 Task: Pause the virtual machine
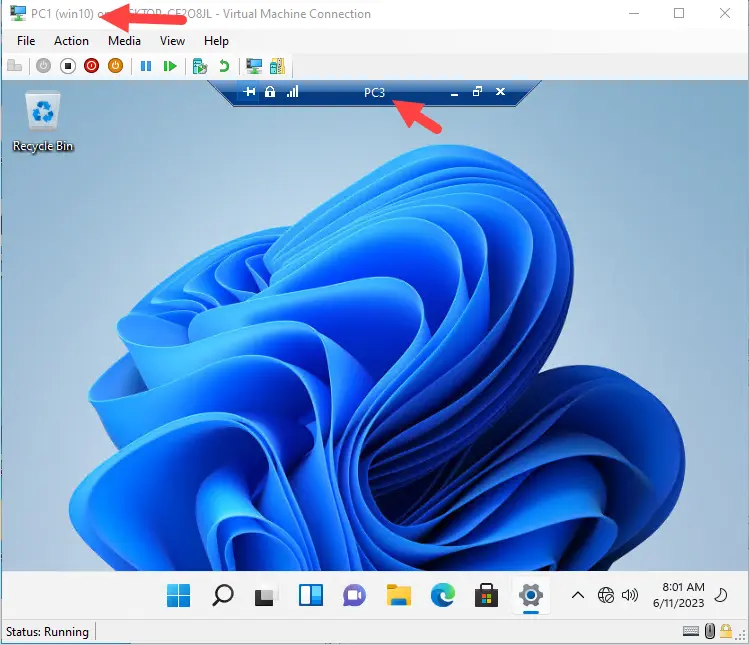[x=146, y=66]
